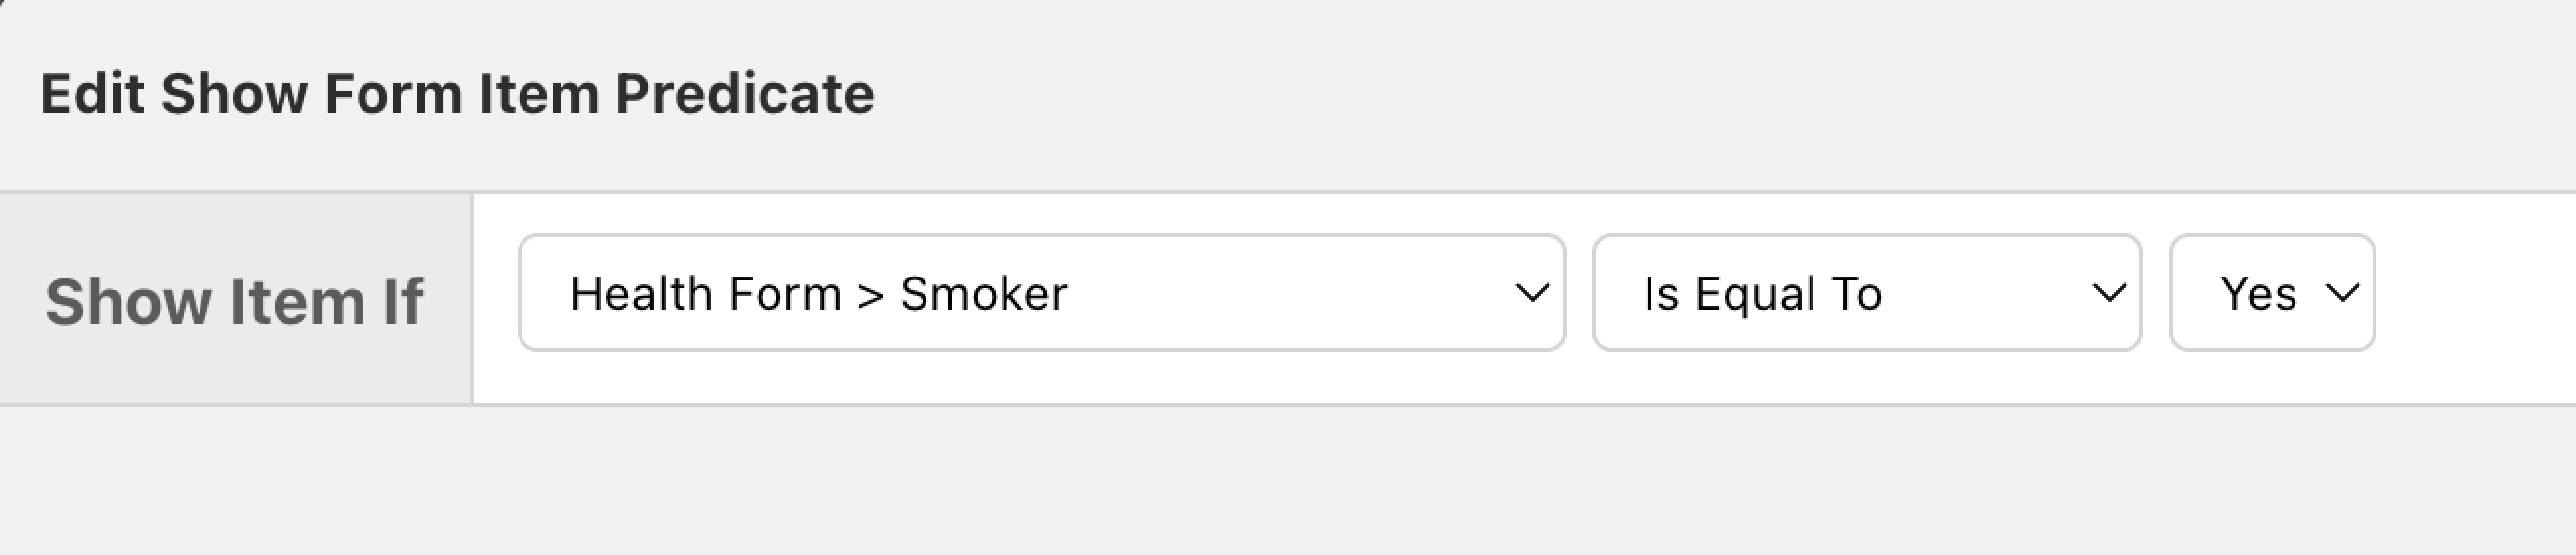2576x555 pixels.
Task: Change the predicate value from Yes
Action: [x=2271, y=293]
